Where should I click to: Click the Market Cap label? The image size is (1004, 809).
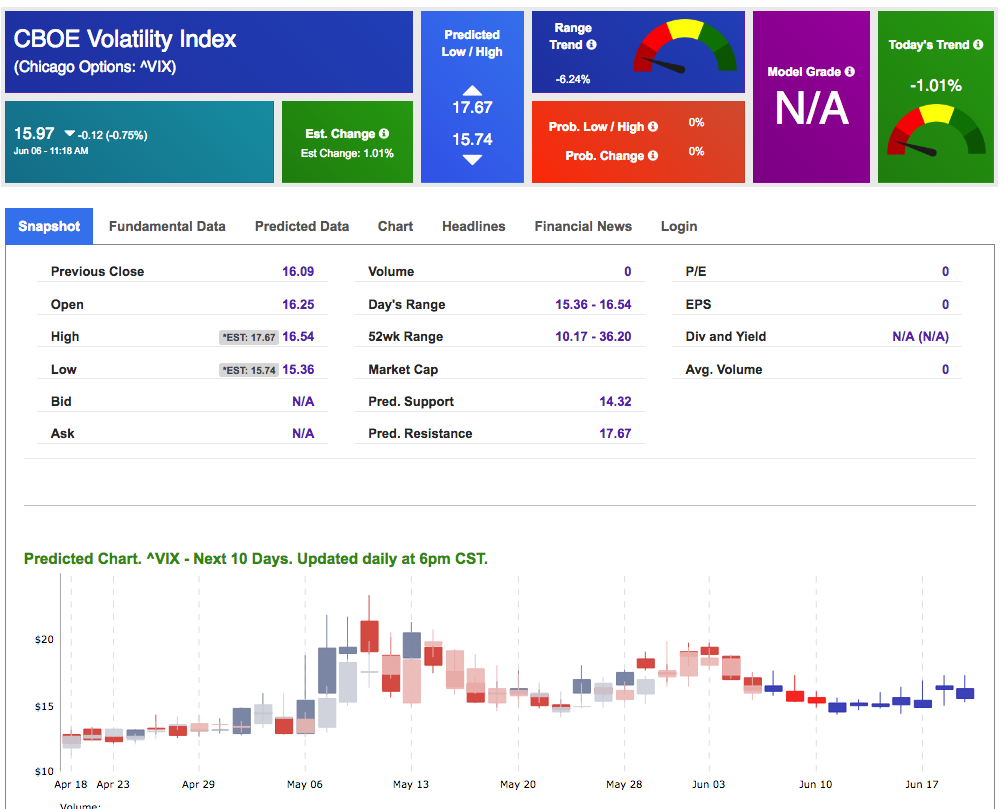point(403,369)
